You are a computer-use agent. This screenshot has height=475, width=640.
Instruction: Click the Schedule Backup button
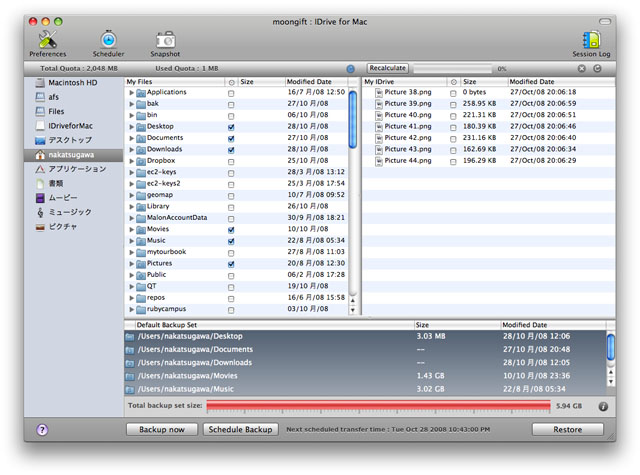click(240, 429)
